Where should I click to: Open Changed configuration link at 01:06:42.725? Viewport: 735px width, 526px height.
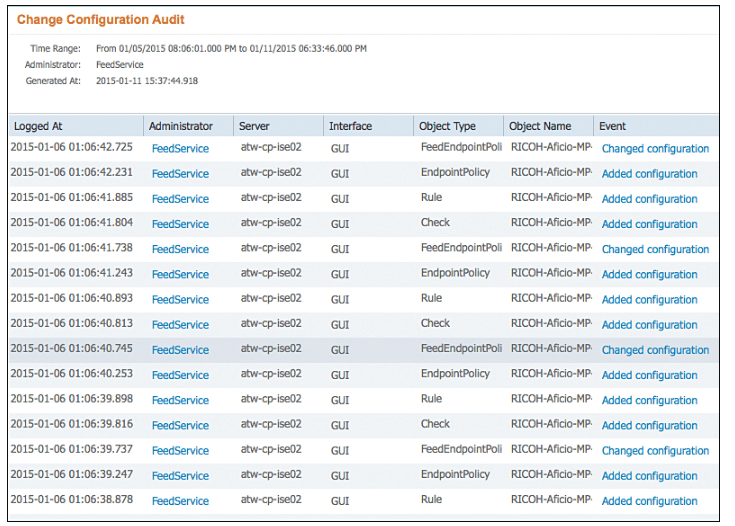pyautogui.click(x=655, y=149)
